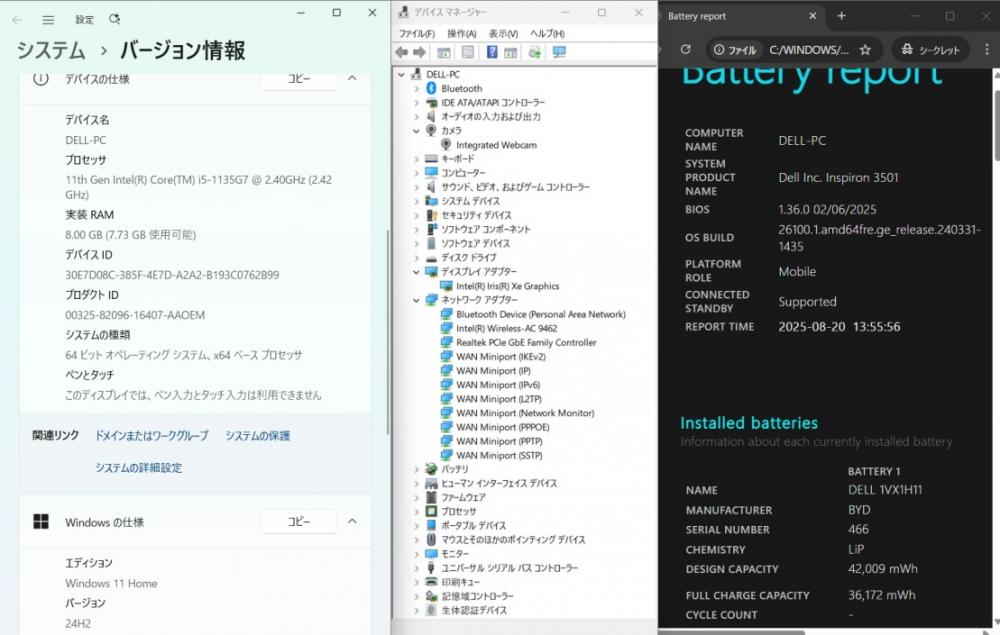The width and height of the screenshot is (1000, 635).
Task: Click the Settings window vertical scrollbar
Action: point(387,332)
